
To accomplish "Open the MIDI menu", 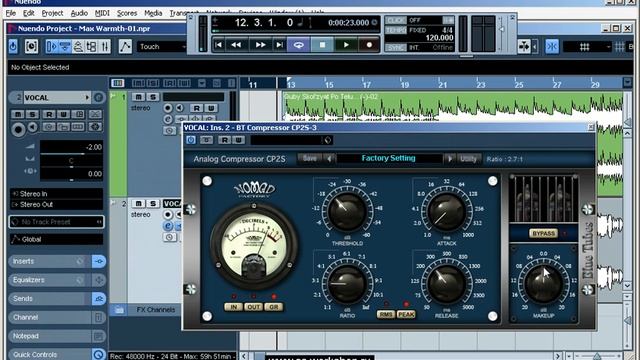I will [102, 13].
